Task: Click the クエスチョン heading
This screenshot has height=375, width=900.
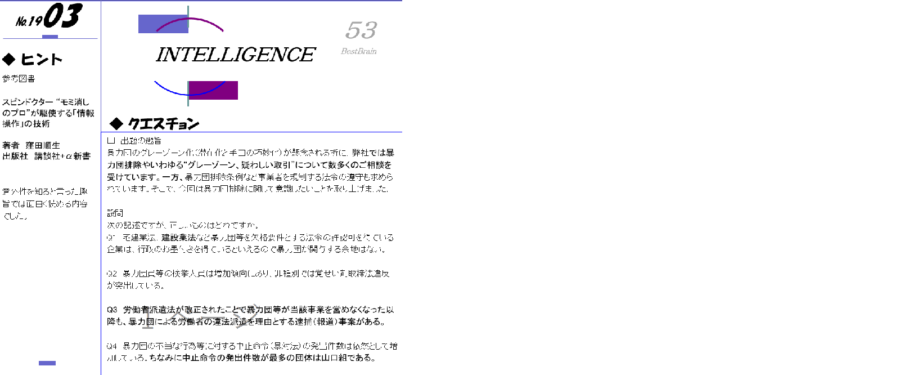Action: tap(164, 123)
